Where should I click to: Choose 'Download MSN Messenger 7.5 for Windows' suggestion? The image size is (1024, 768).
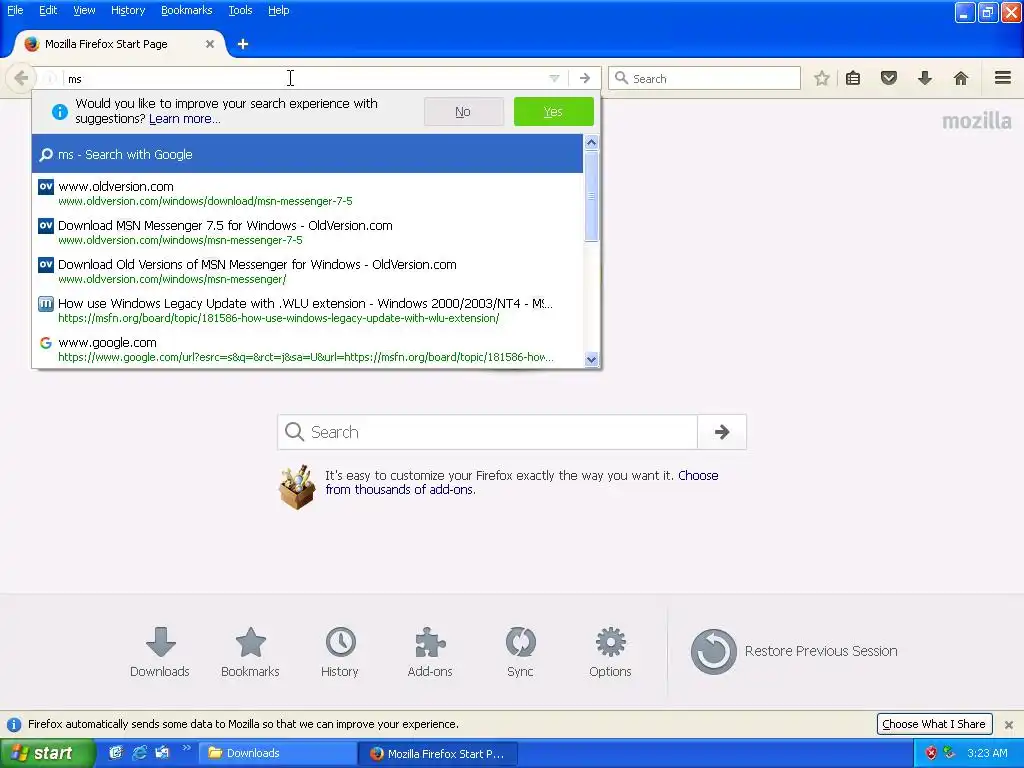[307, 232]
